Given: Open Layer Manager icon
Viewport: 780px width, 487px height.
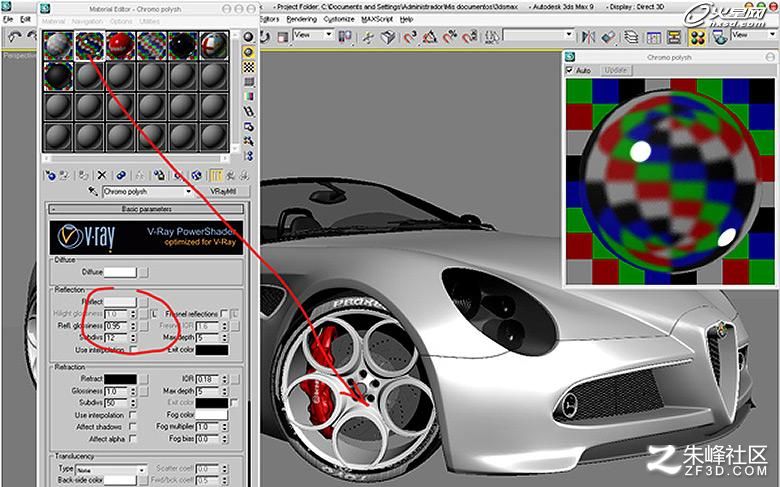Looking at the screenshot, I should point(631,37).
